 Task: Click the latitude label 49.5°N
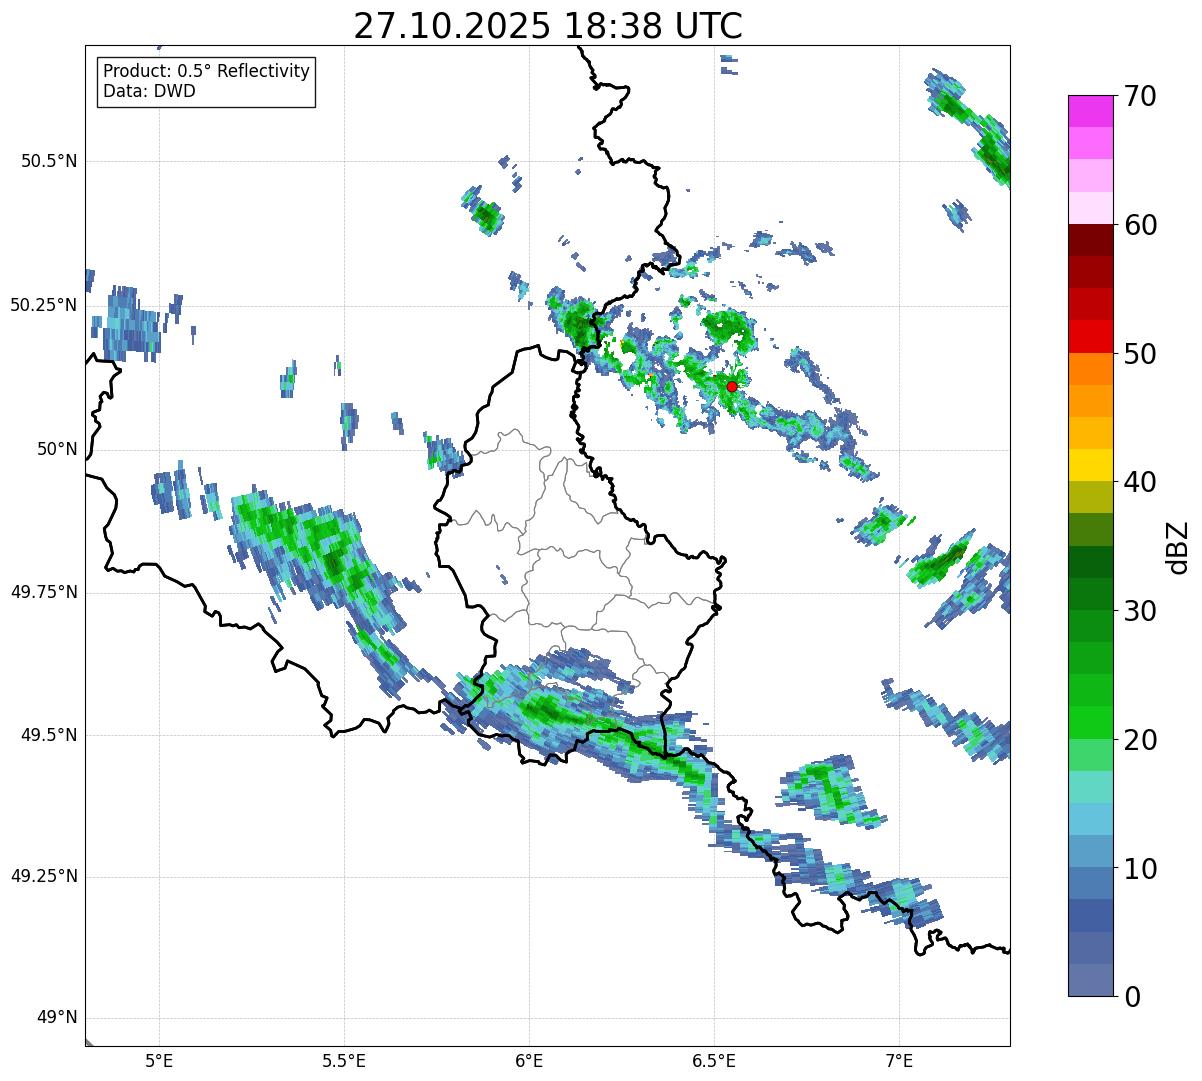point(49,735)
